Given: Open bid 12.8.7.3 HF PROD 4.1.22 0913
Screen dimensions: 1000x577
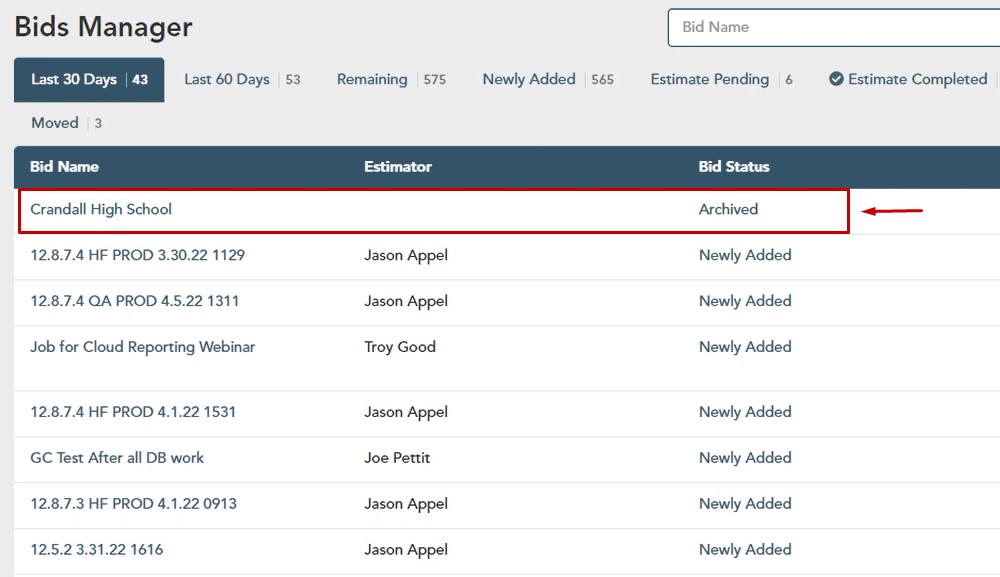Looking at the screenshot, I should tap(133, 504).
